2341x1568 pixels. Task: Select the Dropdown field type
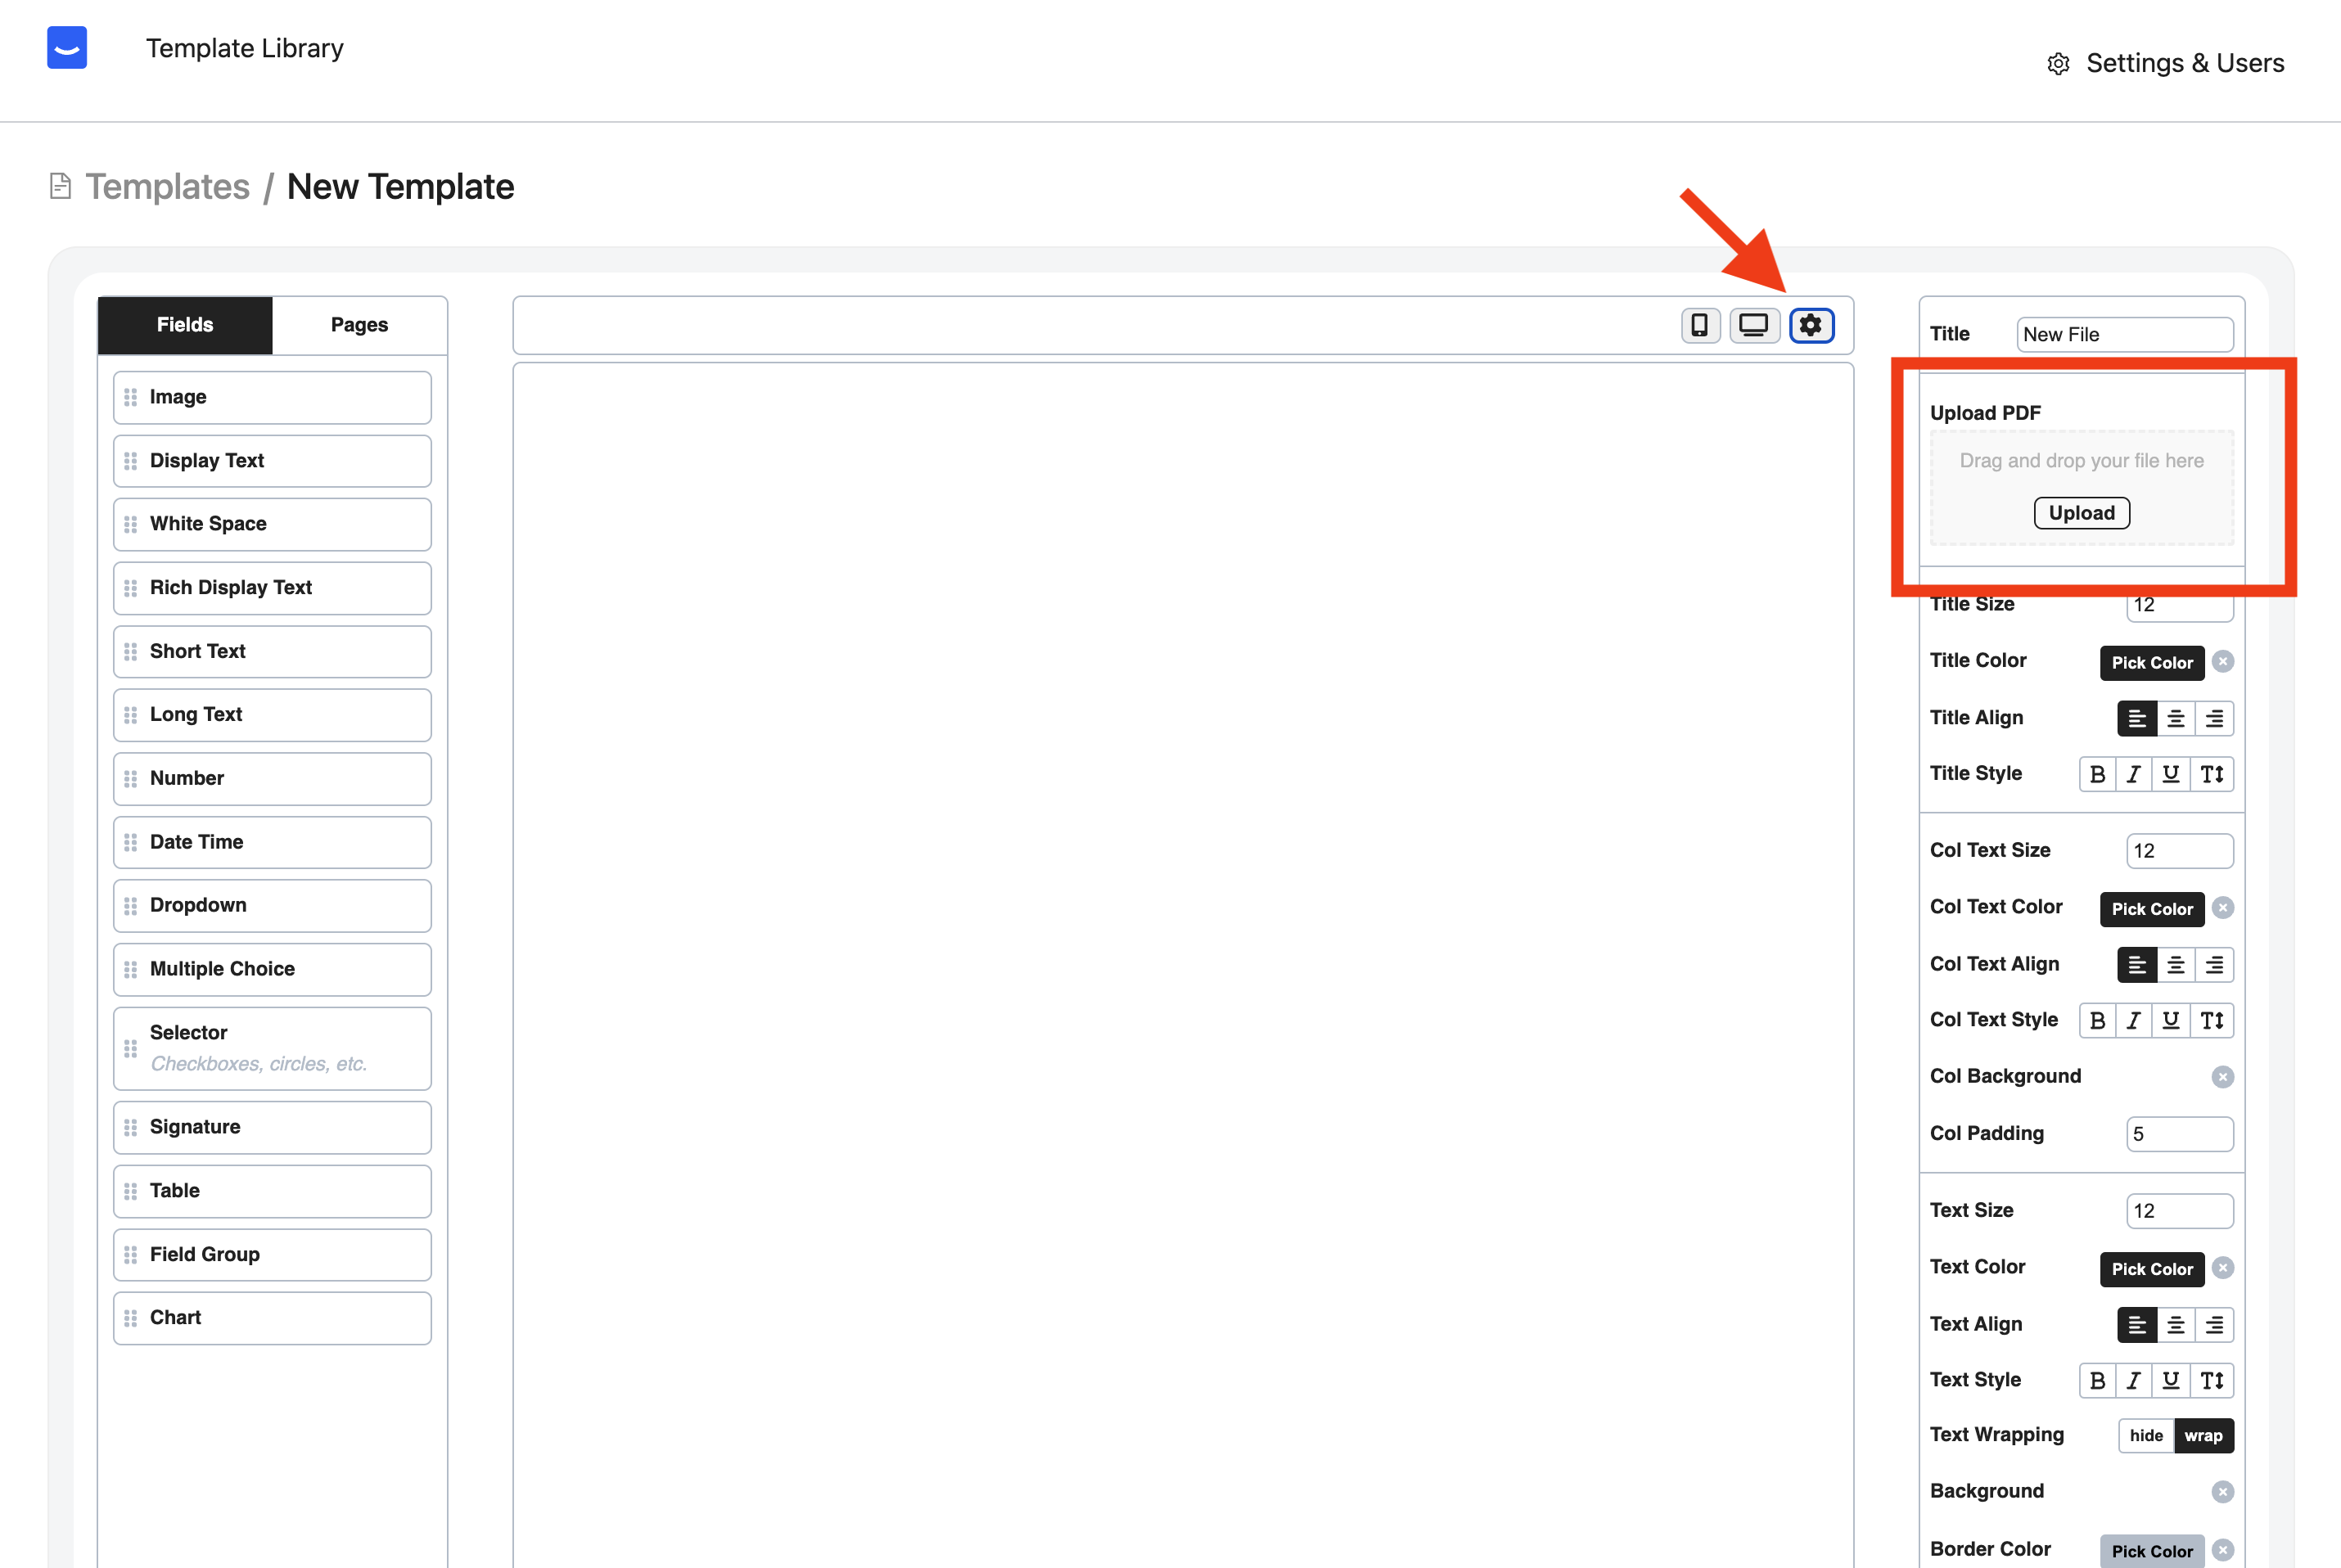coord(272,905)
